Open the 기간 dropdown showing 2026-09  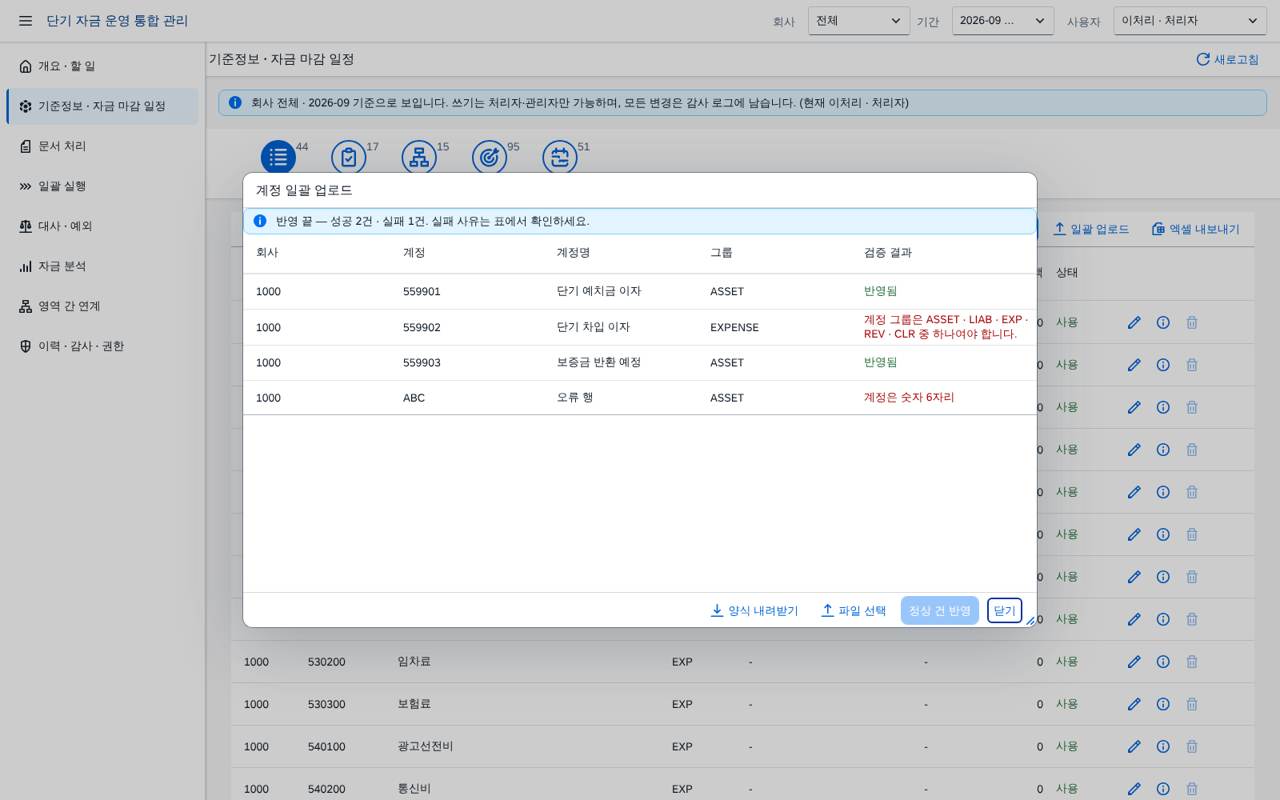pos(1003,21)
